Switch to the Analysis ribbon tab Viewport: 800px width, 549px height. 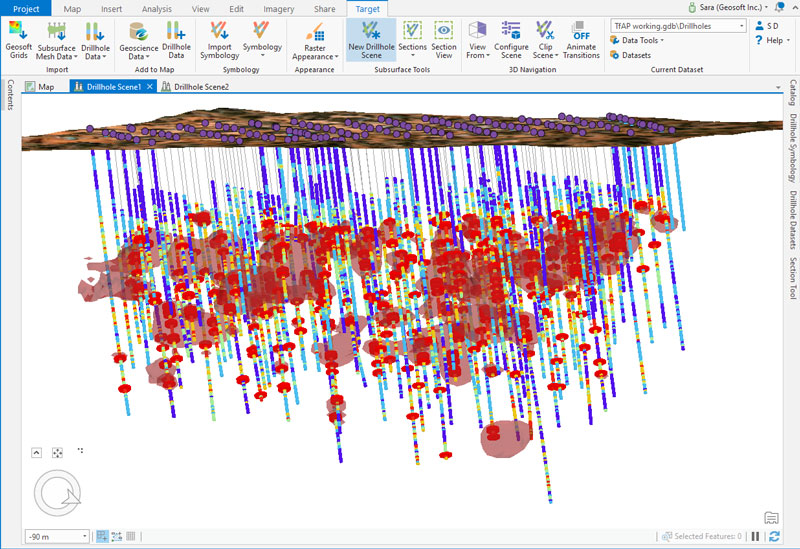[156, 8]
